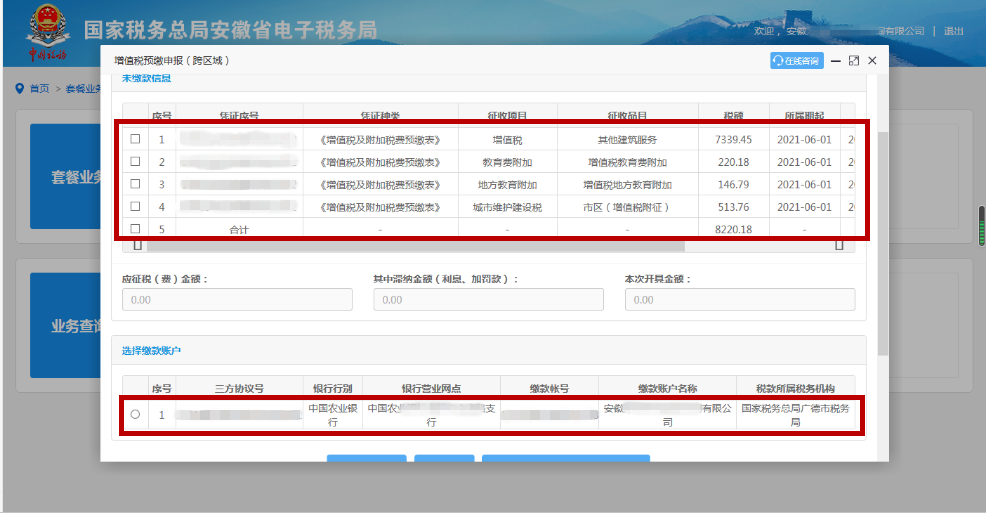This screenshot has width=987, height=515.
Task: Click the 业务查询 blue tile
Action: [65, 325]
